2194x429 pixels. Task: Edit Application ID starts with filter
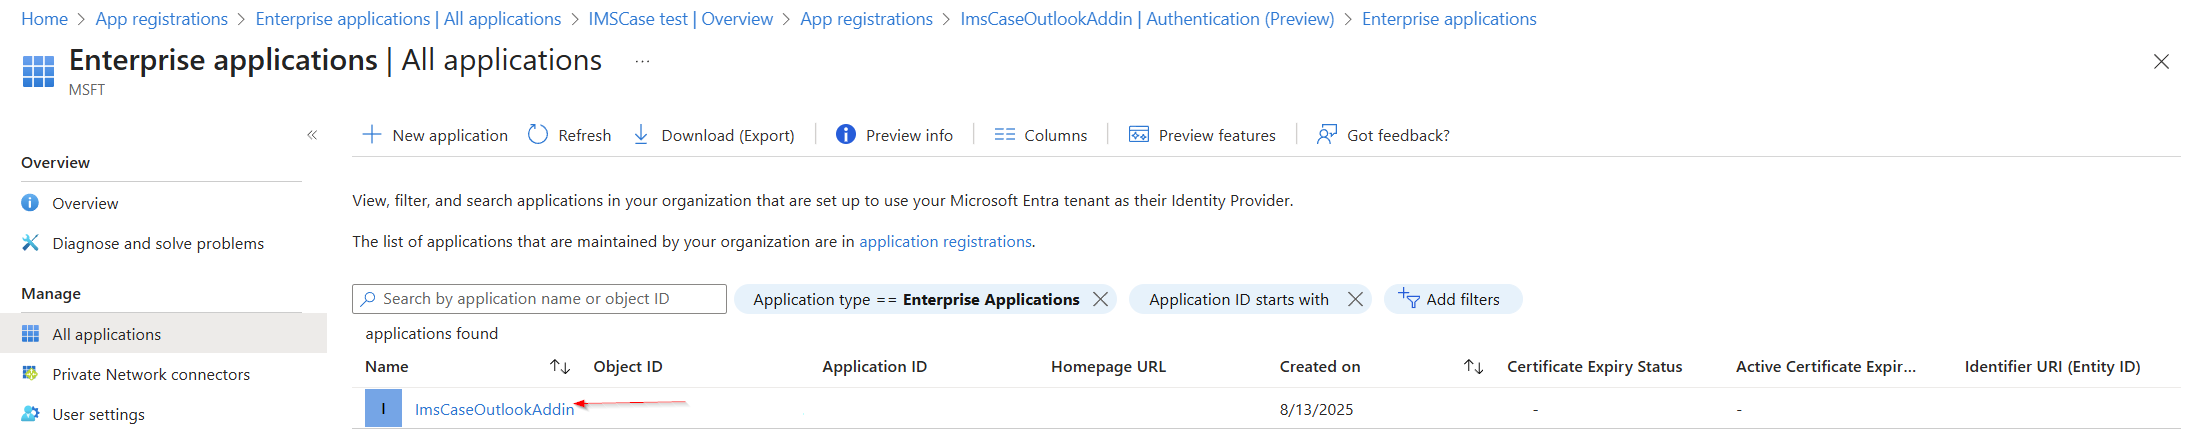pyautogui.click(x=1238, y=299)
